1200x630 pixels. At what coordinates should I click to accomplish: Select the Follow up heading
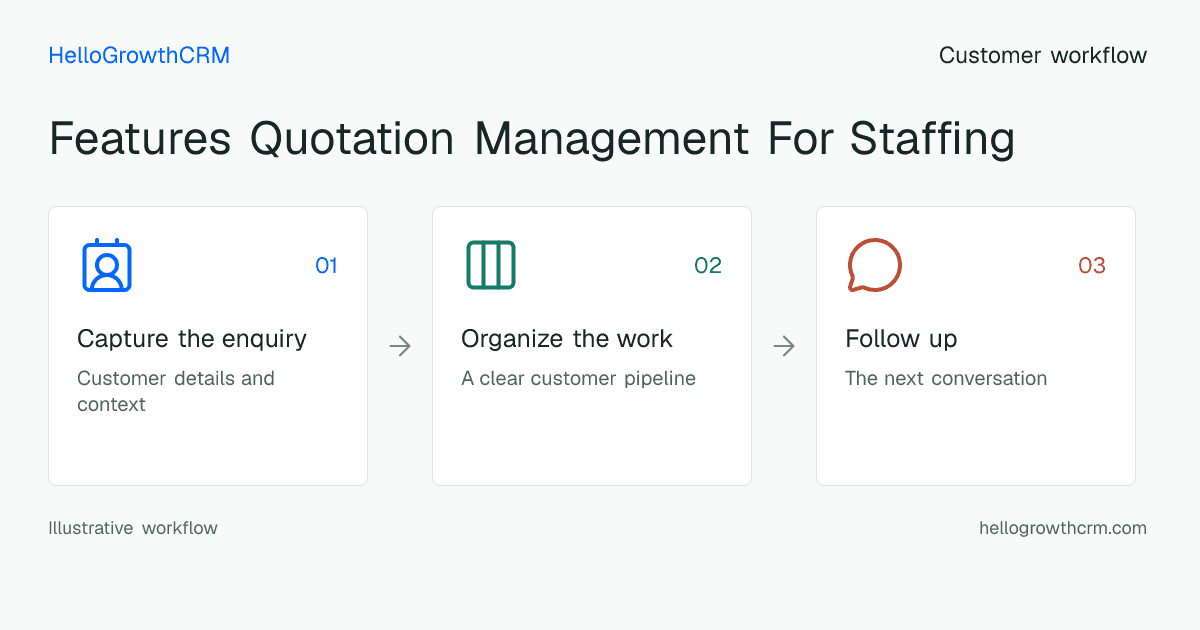tap(901, 339)
